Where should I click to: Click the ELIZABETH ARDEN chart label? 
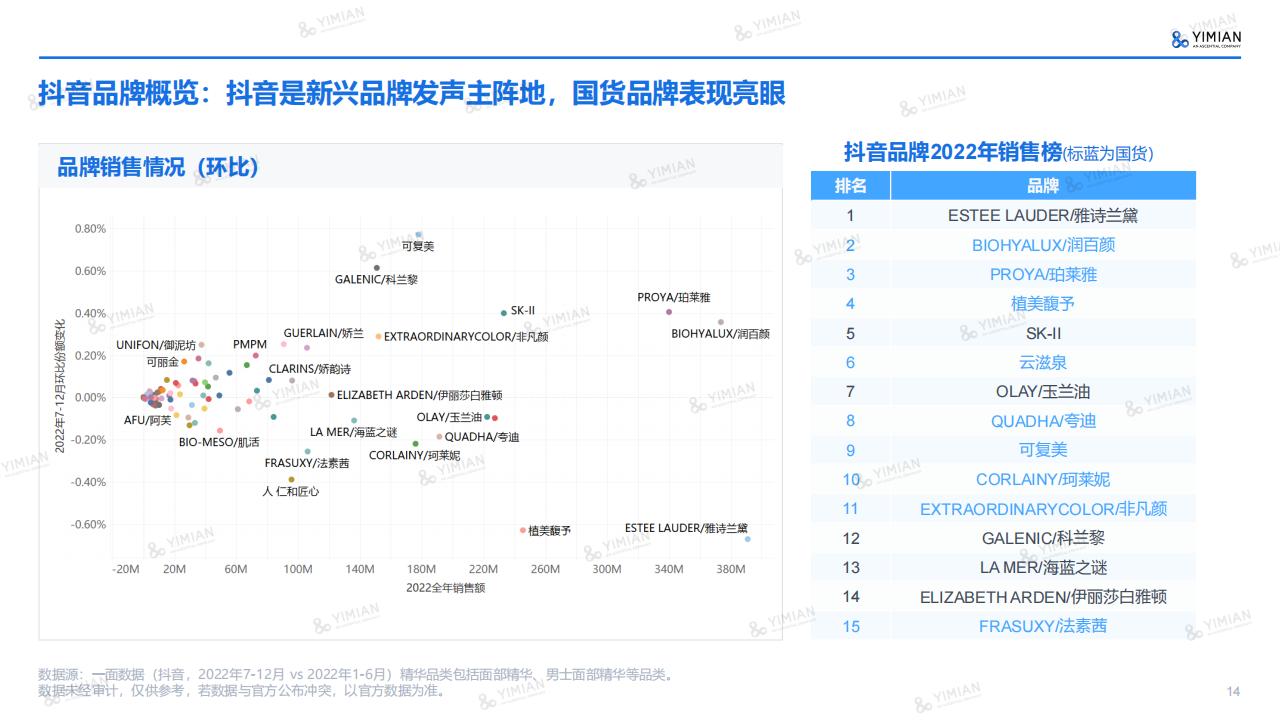pyautogui.click(x=419, y=396)
